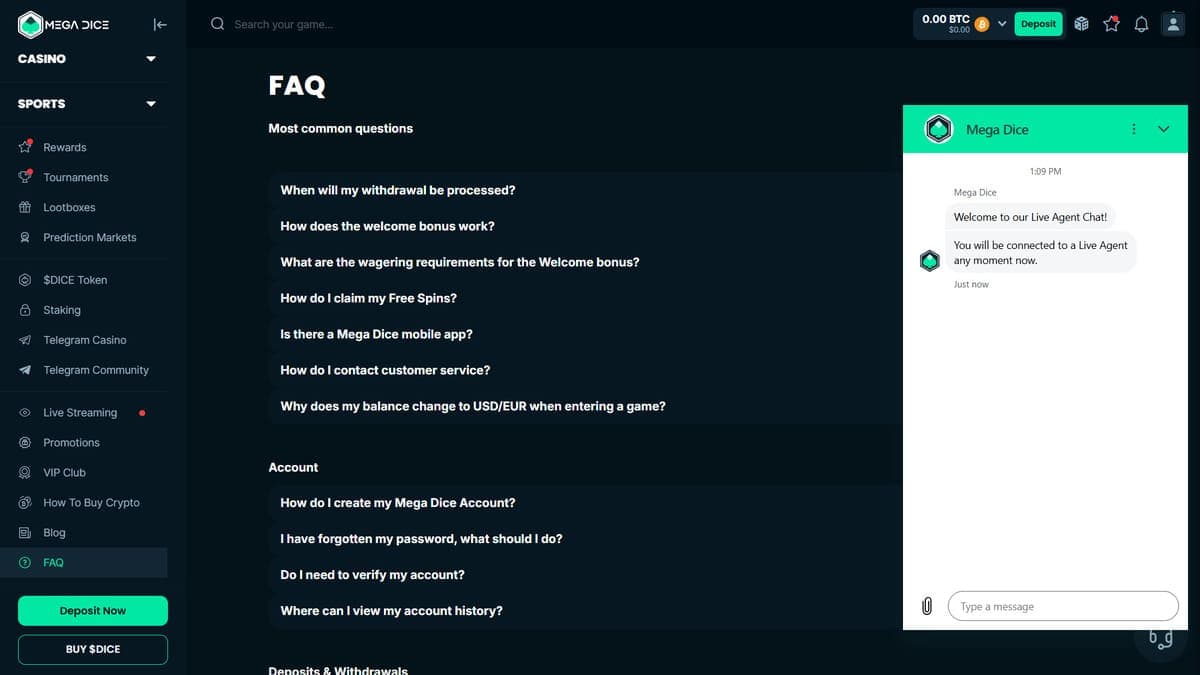This screenshot has width=1200, height=675.
Task: Minimize the chat using the chevron
Action: pos(1163,129)
